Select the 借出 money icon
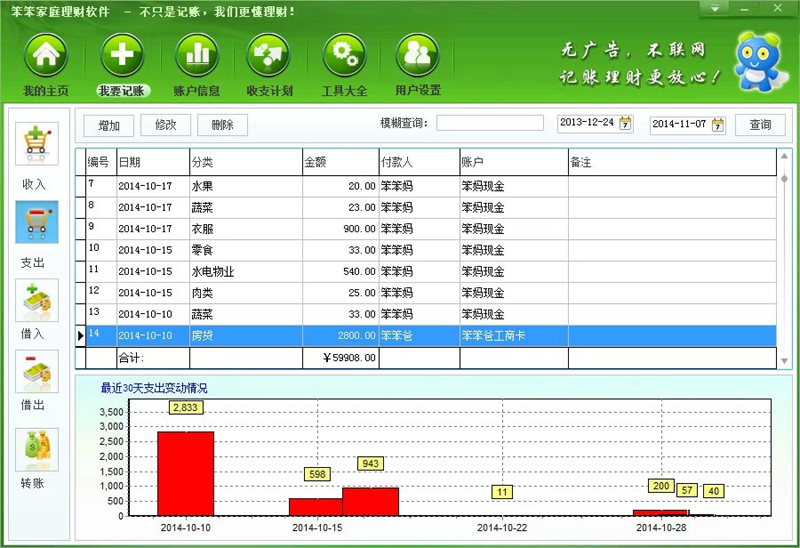 (37, 371)
